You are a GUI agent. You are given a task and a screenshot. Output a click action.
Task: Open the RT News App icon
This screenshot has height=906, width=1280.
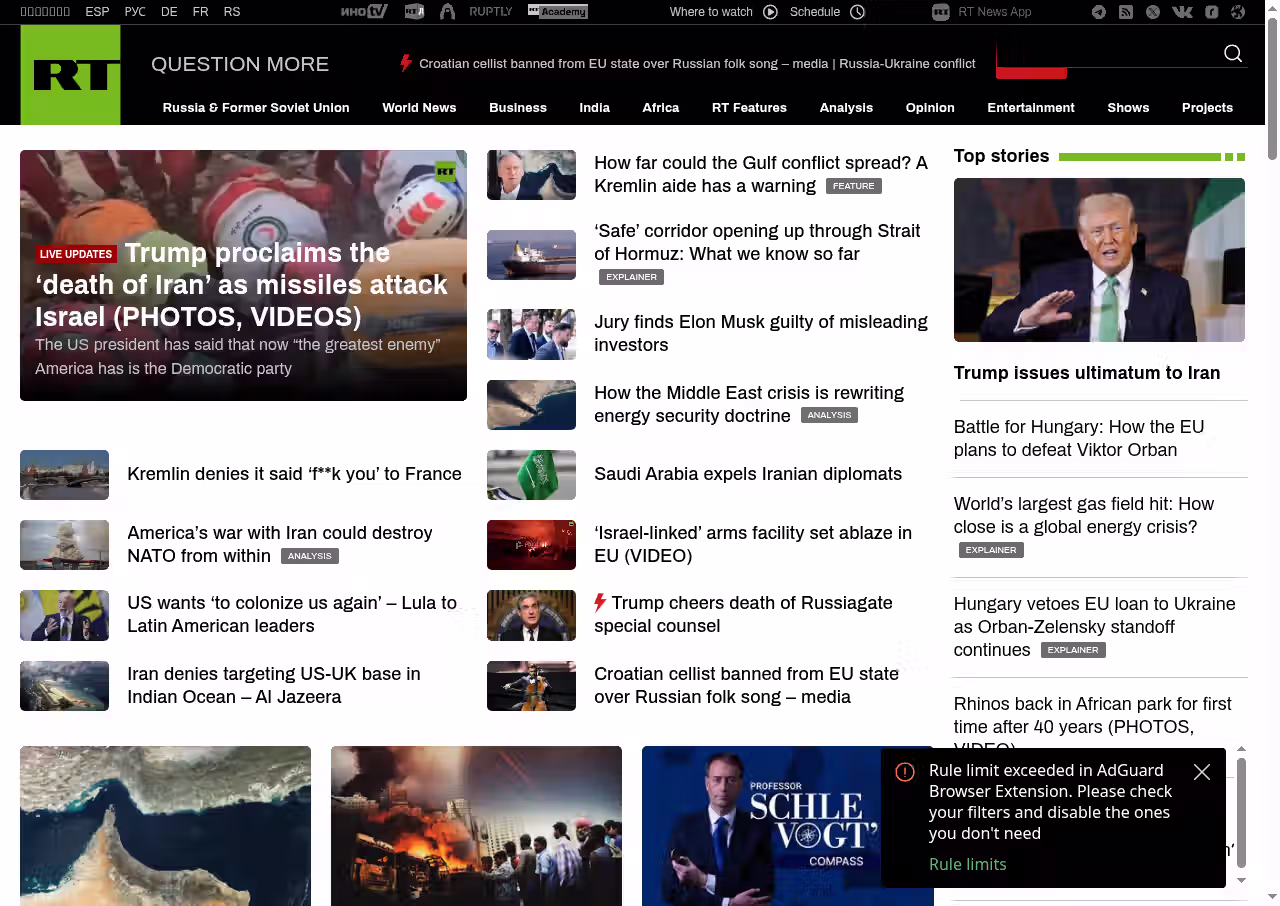pyautogui.click(x=940, y=12)
